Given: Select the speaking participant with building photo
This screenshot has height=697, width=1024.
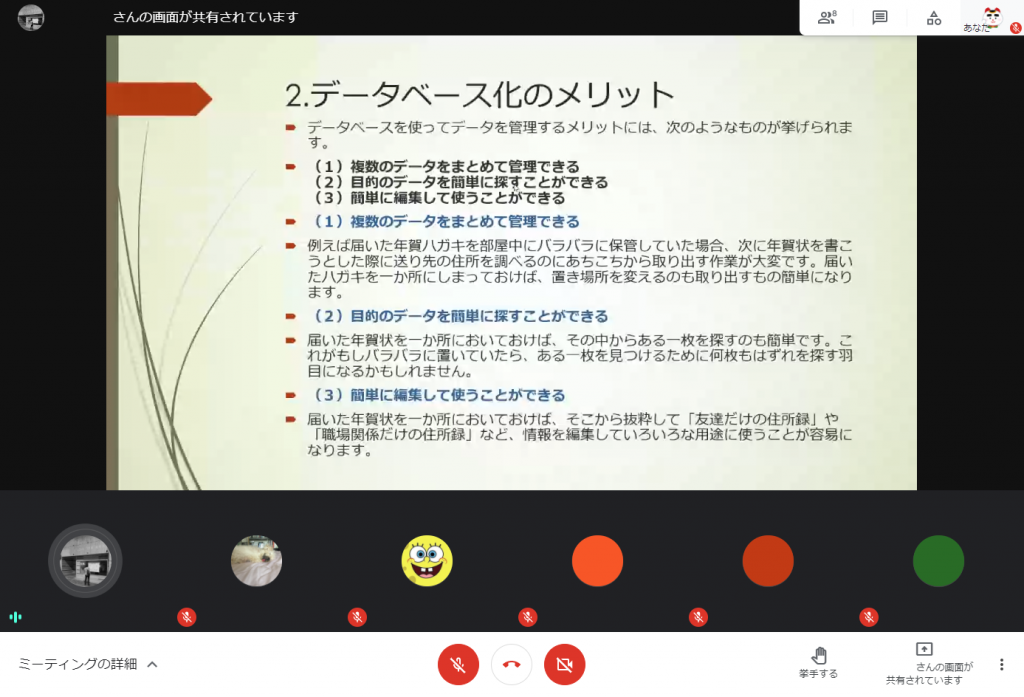Looking at the screenshot, I should [x=85, y=561].
